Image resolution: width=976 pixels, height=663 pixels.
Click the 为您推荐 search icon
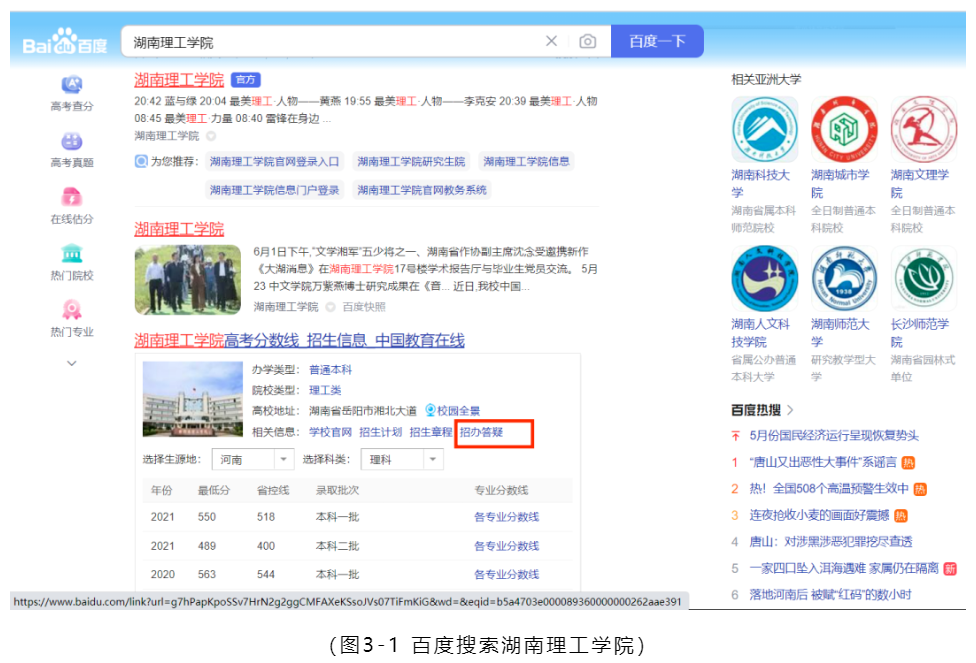[x=141, y=161]
